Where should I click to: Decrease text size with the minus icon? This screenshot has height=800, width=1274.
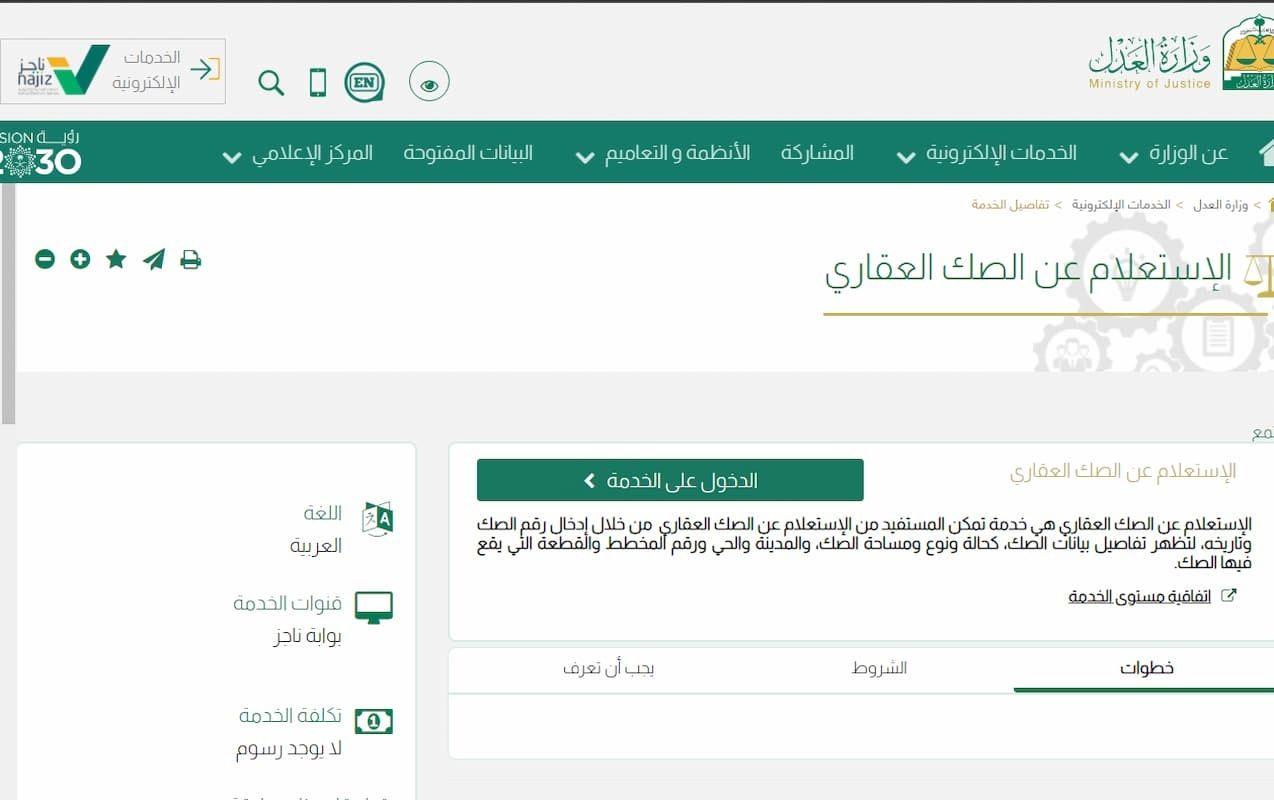[44, 258]
